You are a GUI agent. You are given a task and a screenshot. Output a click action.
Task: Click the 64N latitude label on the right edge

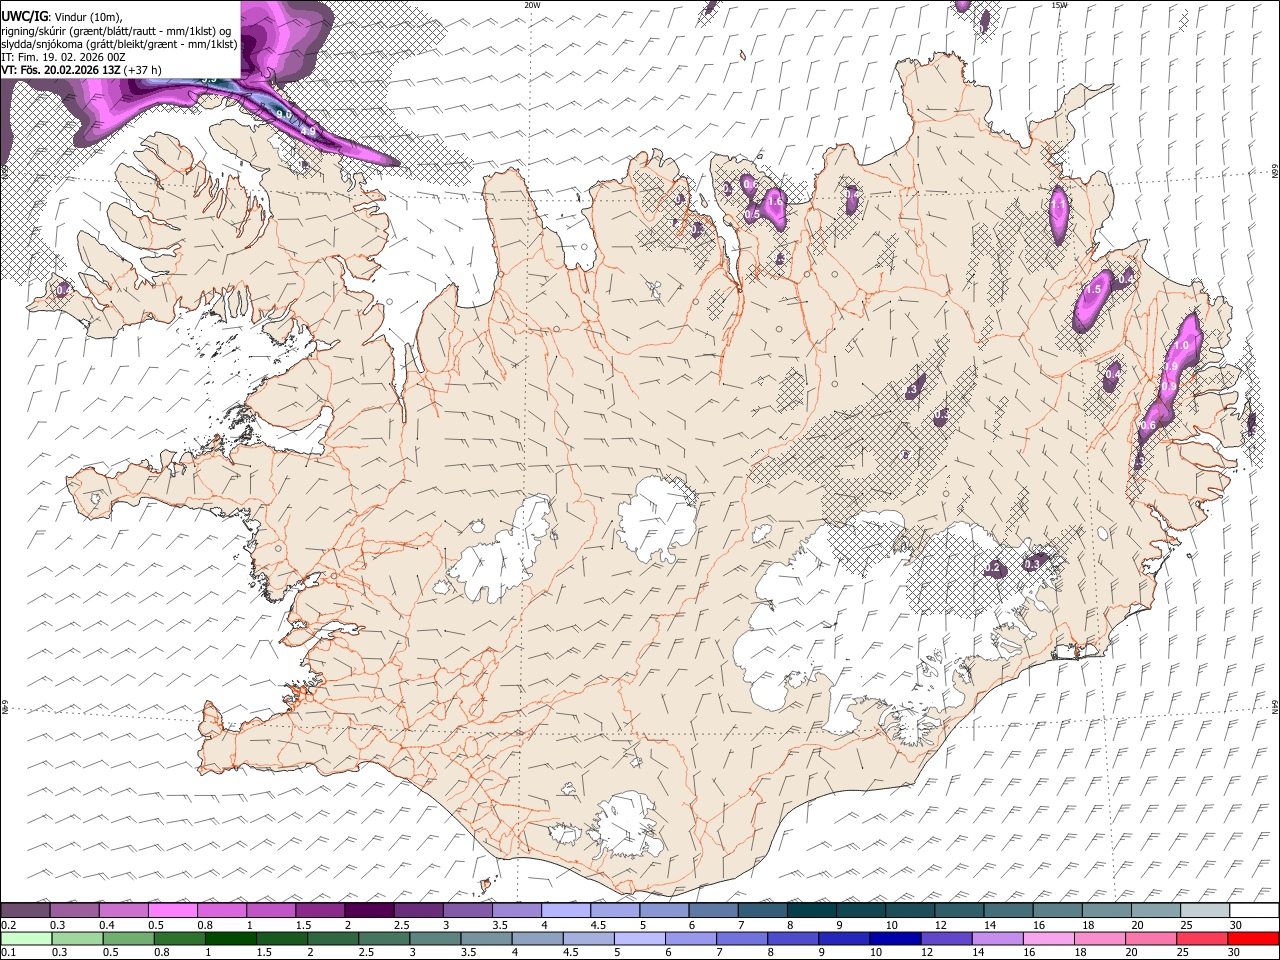[1275, 706]
